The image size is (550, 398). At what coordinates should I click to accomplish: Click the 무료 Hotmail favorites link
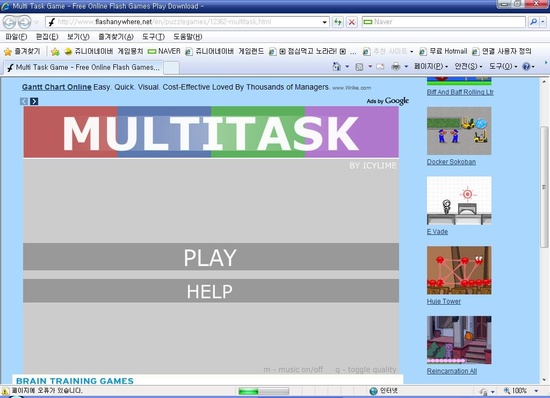443,52
